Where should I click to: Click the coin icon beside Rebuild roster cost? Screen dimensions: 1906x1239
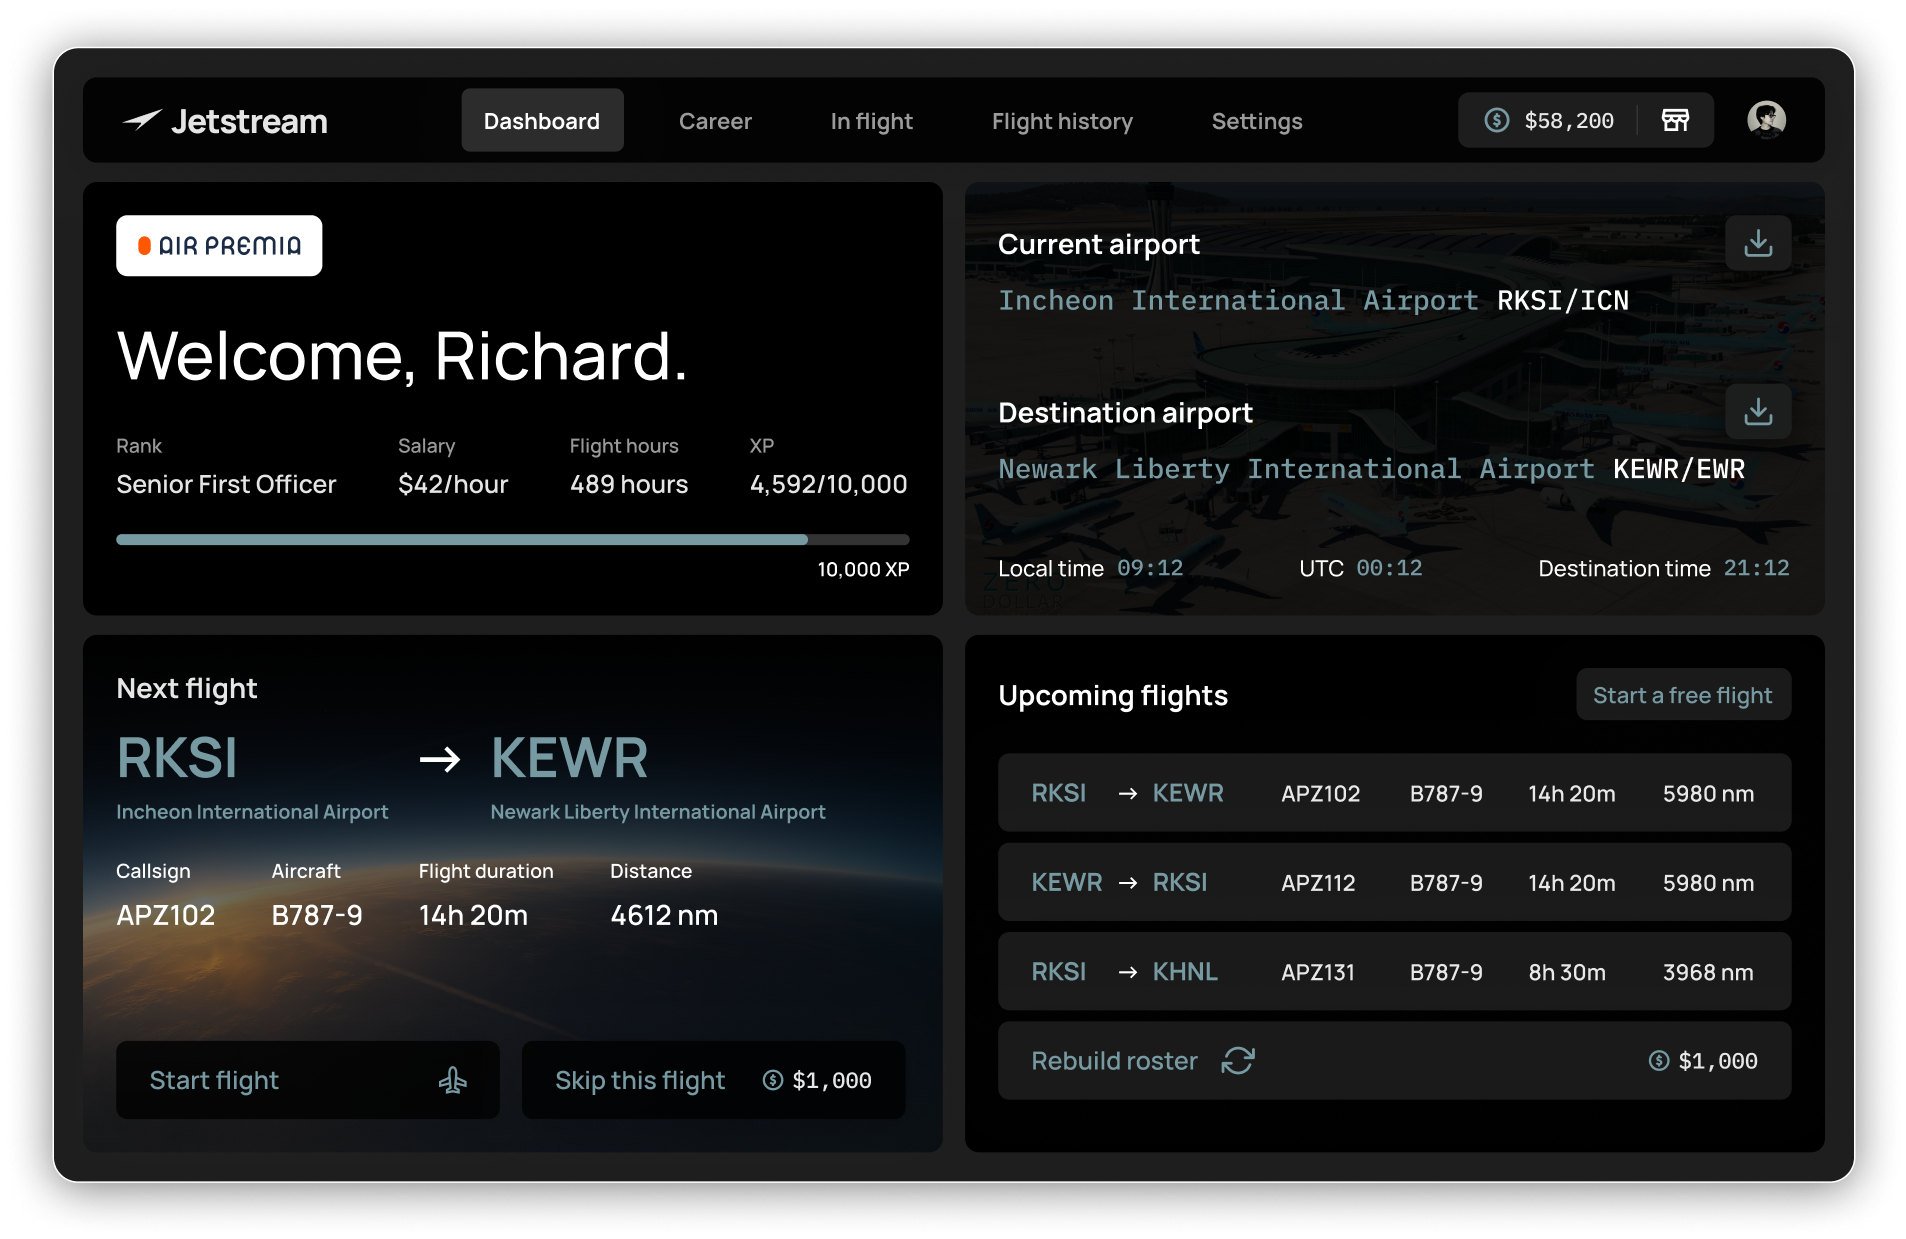[1659, 1060]
